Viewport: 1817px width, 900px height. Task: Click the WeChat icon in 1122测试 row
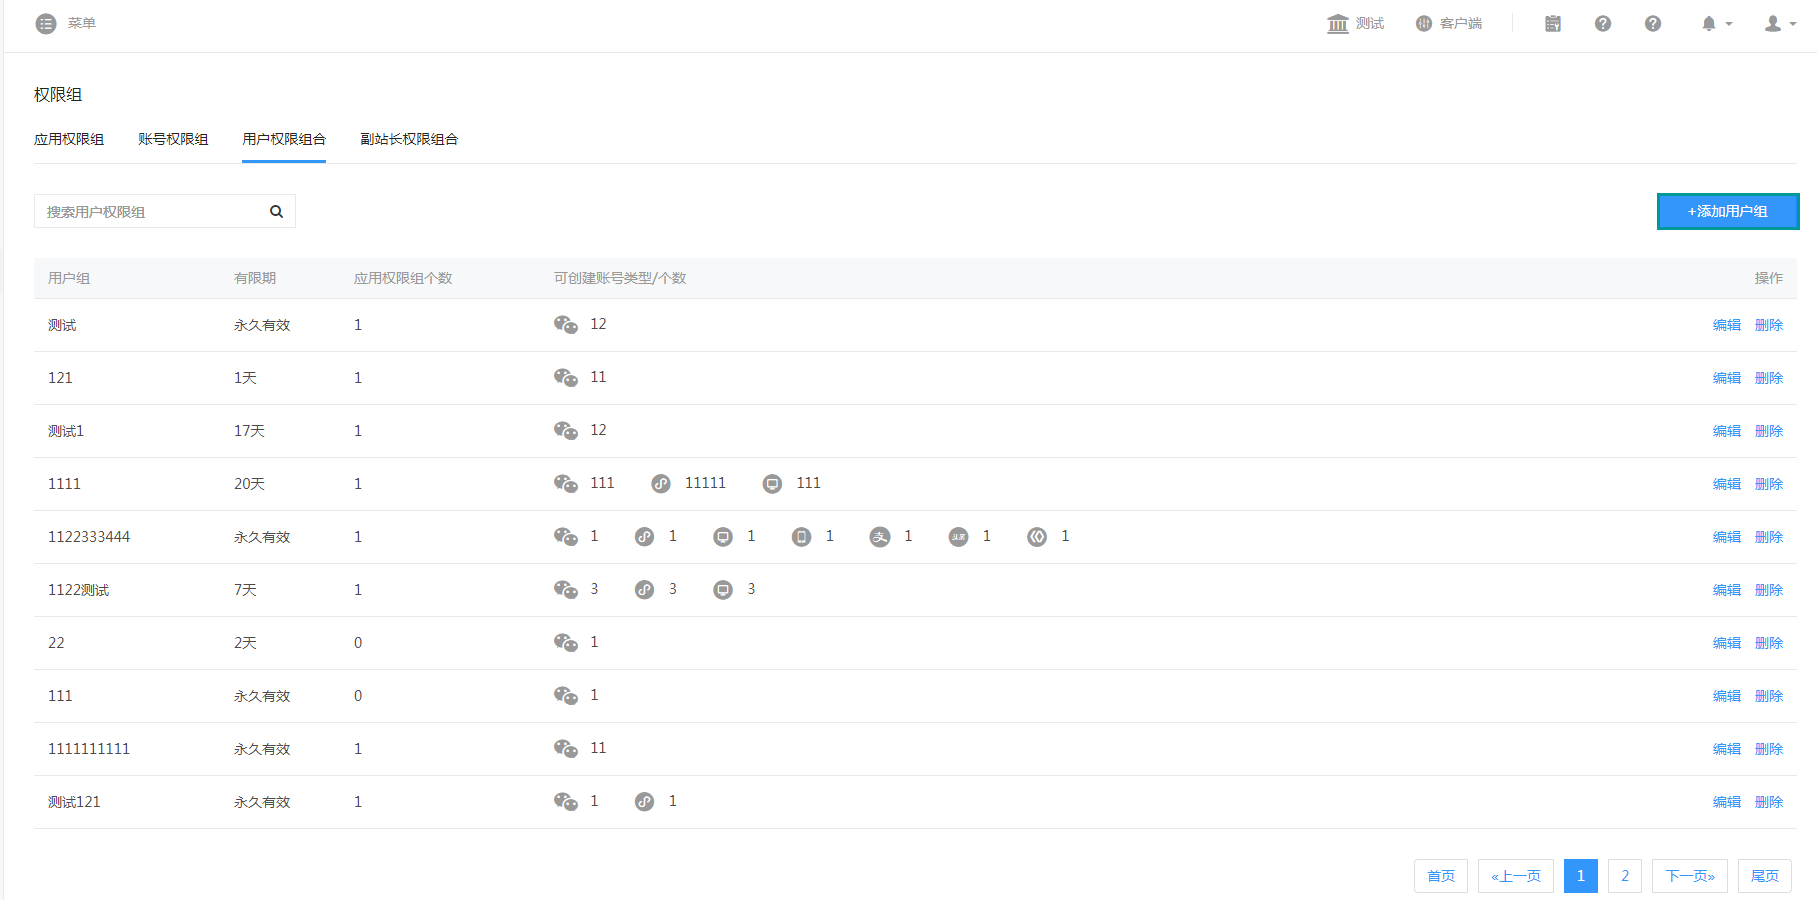click(x=566, y=589)
